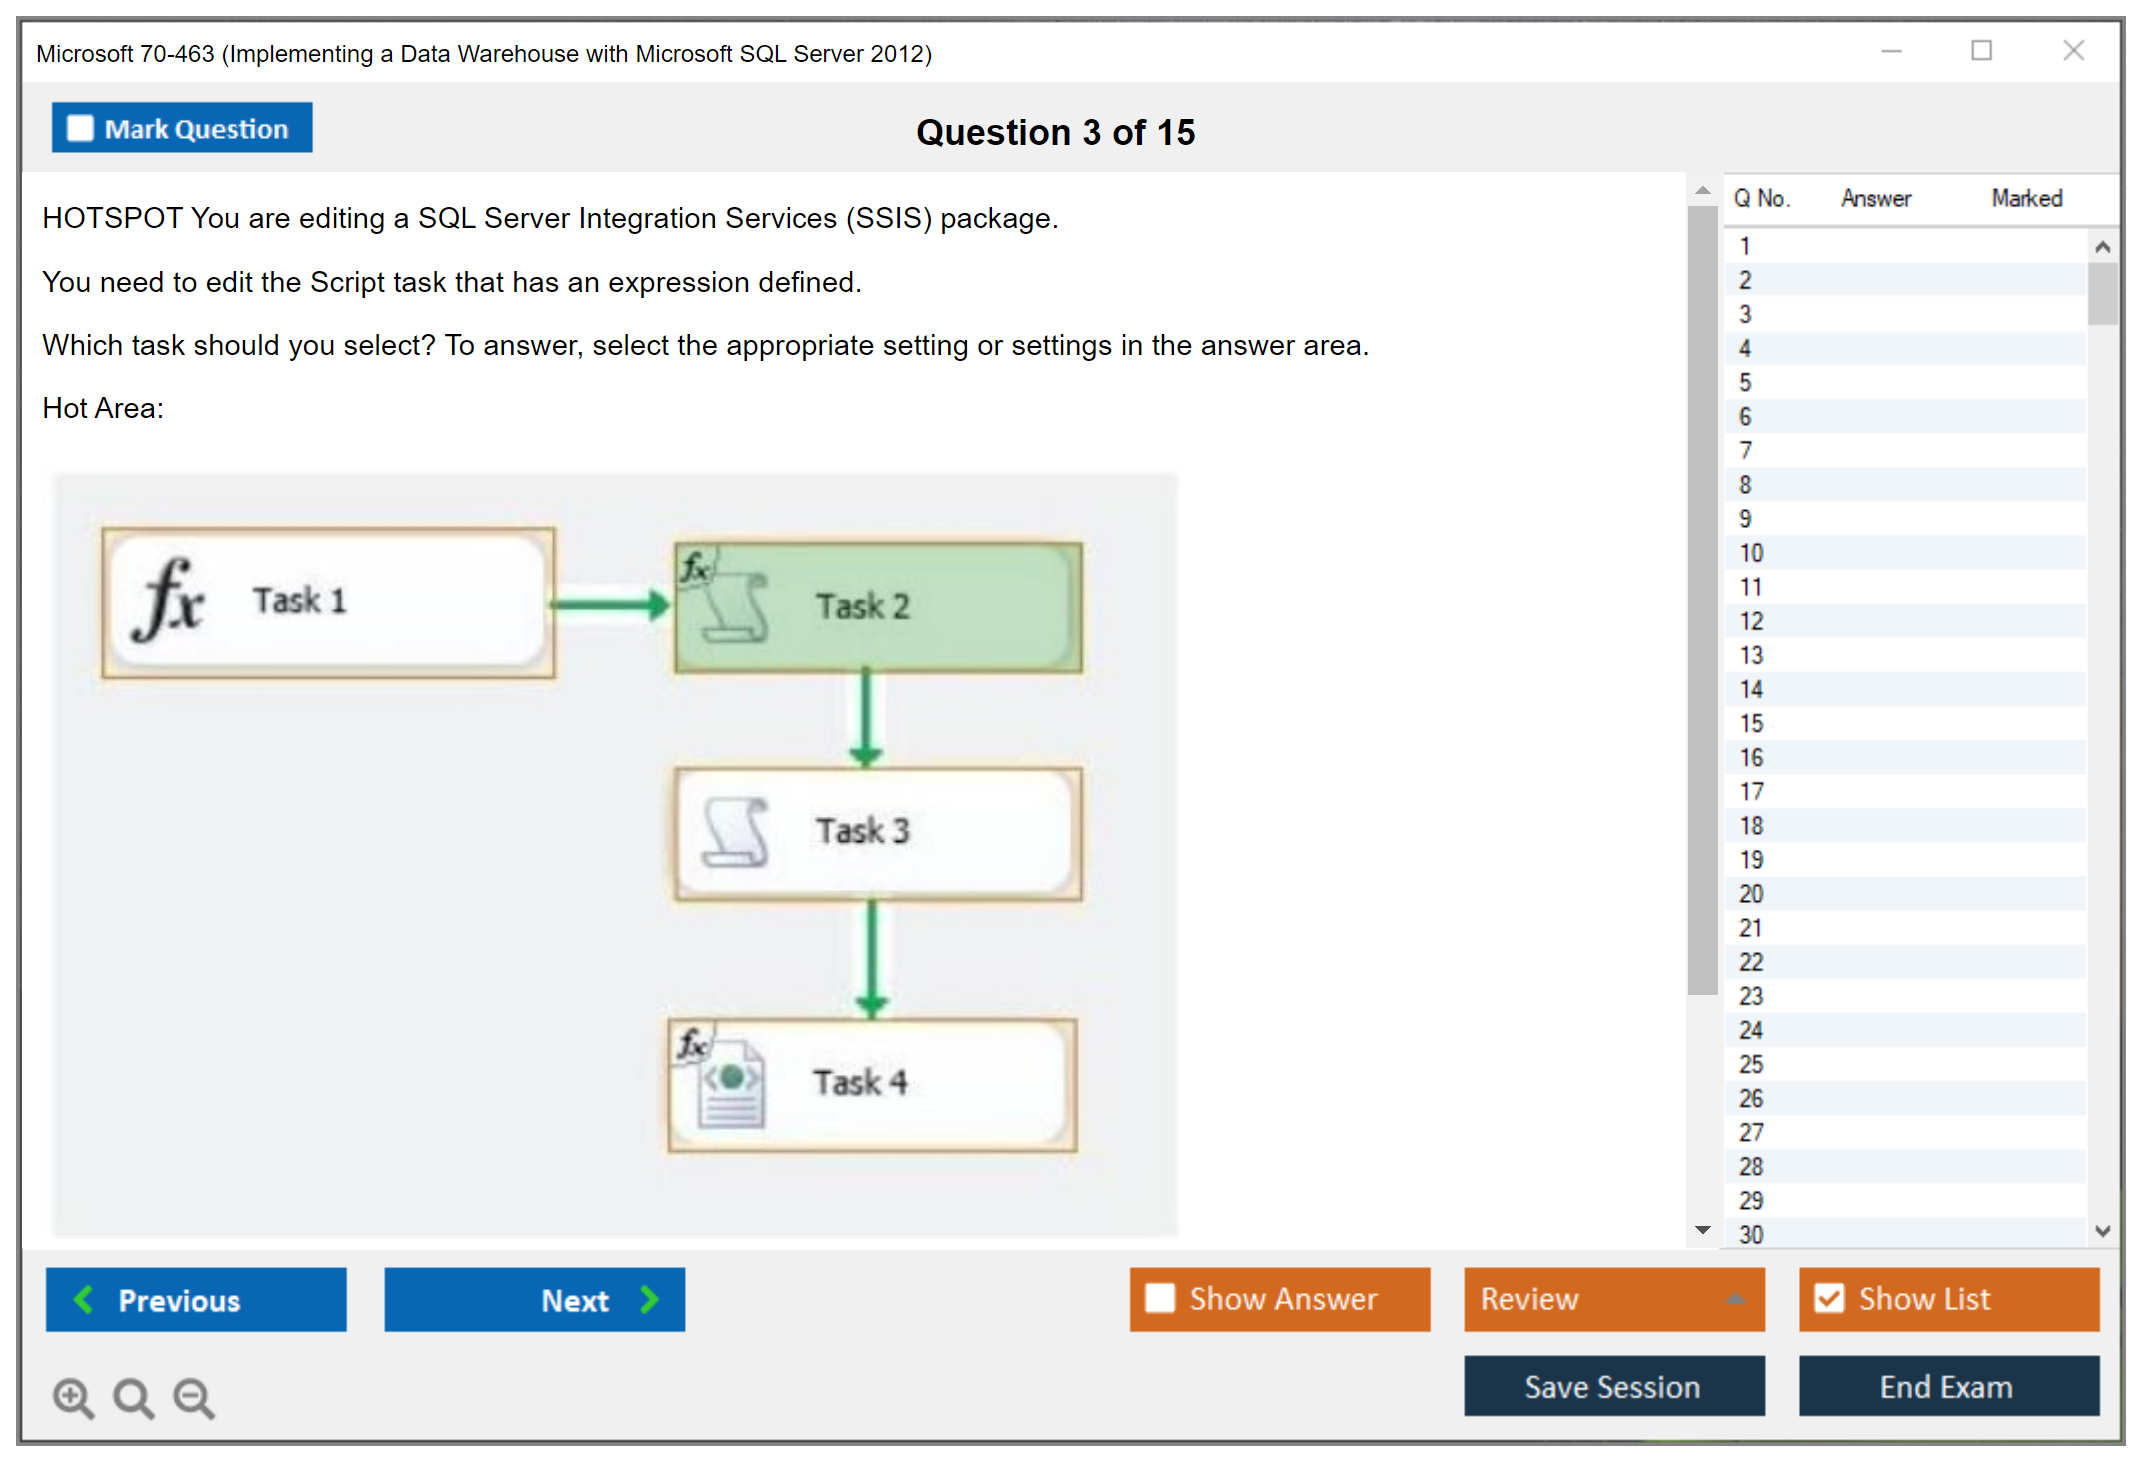Click the question pane vertical scrollbar

coord(1701,600)
